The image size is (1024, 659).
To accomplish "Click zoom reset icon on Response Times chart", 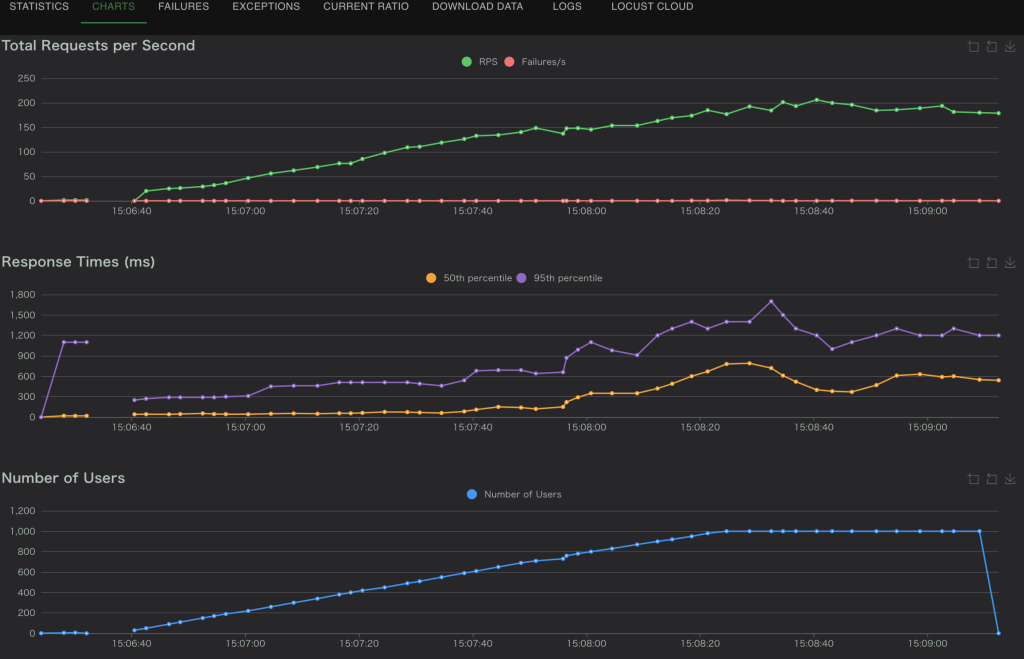I will pos(991,263).
